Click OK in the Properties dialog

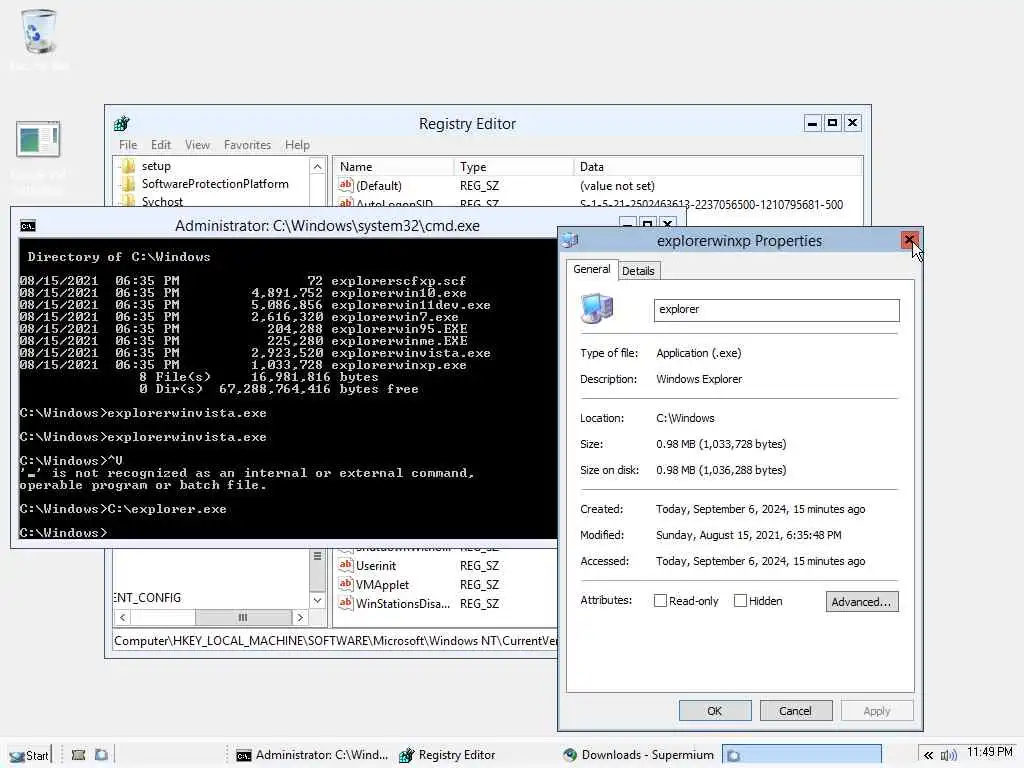pos(714,711)
